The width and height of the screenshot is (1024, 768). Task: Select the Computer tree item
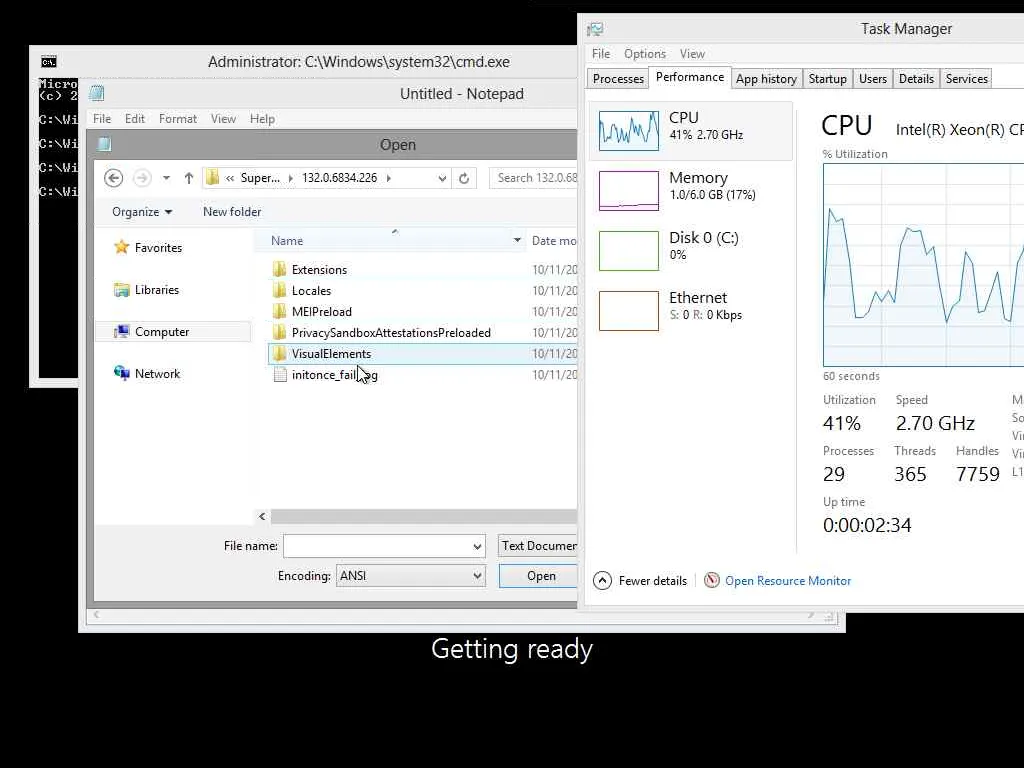pyautogui.click(x=173, y=332)
